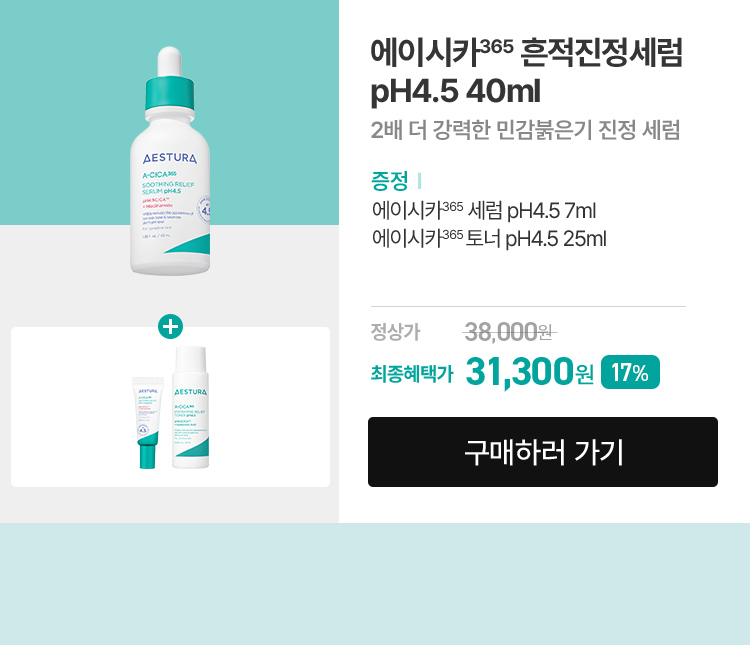Click the white dropper cap of the serum
This screenshot has width=750, height=645.
(x=169, y=61)
